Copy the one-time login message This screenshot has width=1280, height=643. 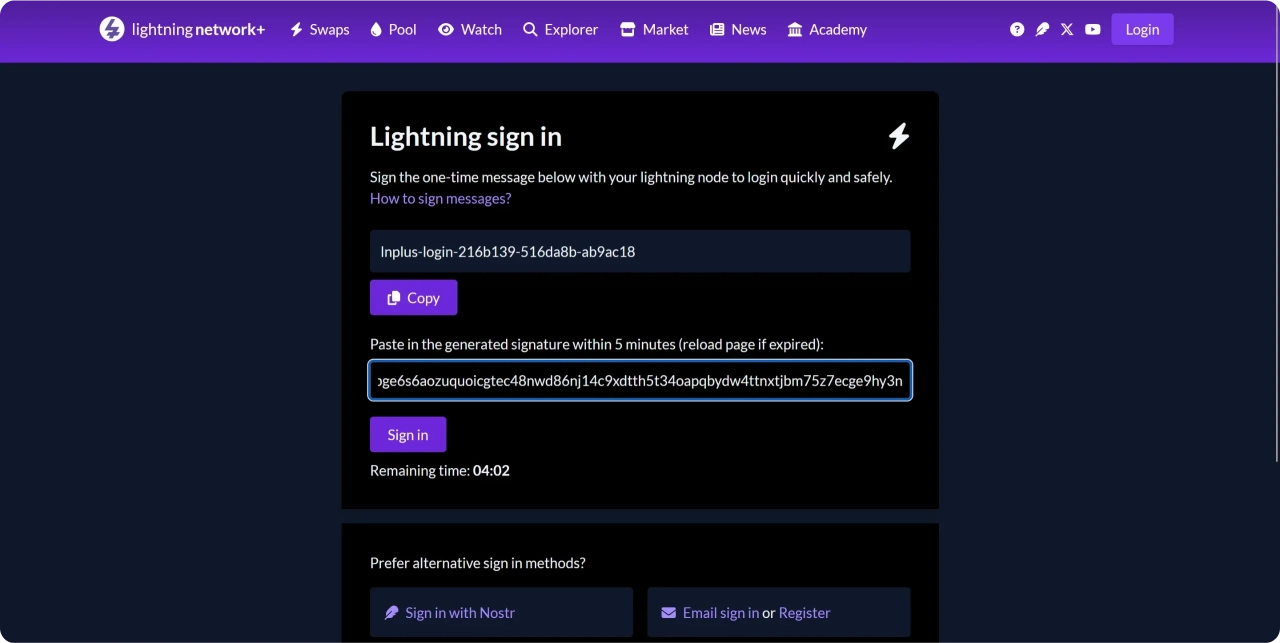[413, 298]
